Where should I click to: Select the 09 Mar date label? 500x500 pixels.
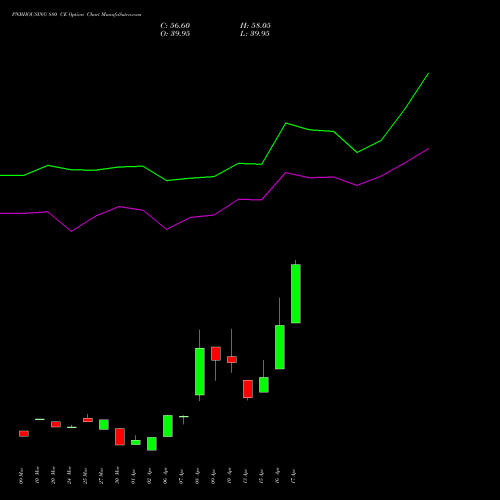click(x=21, y=476)
